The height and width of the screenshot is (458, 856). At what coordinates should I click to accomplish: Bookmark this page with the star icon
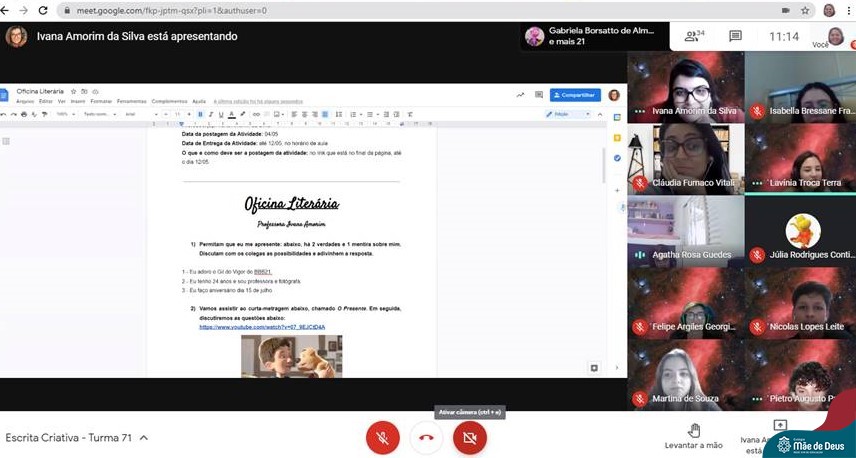(804, 11)
